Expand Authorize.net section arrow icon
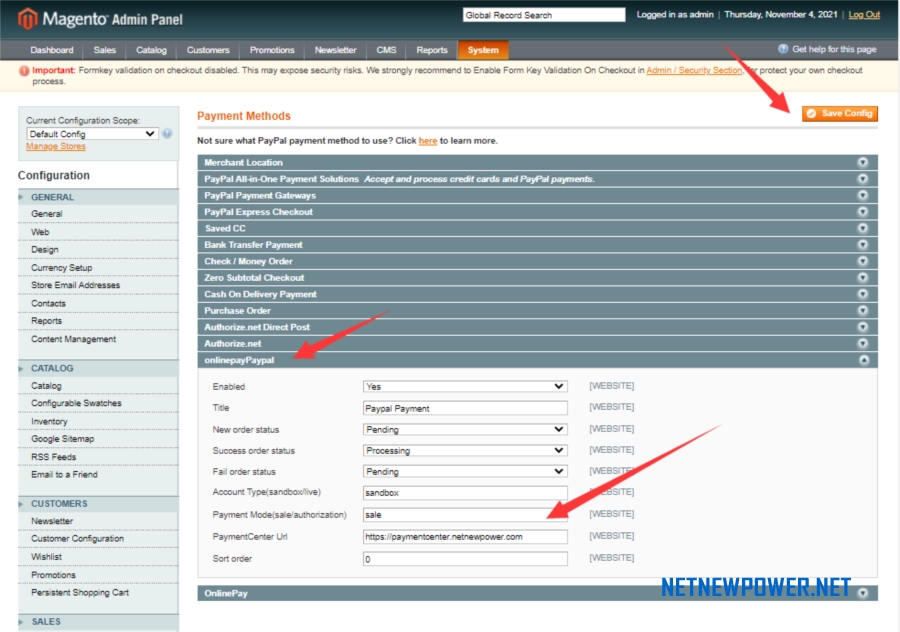This screenshot has width=900, height=632. (x=863, y=343)
